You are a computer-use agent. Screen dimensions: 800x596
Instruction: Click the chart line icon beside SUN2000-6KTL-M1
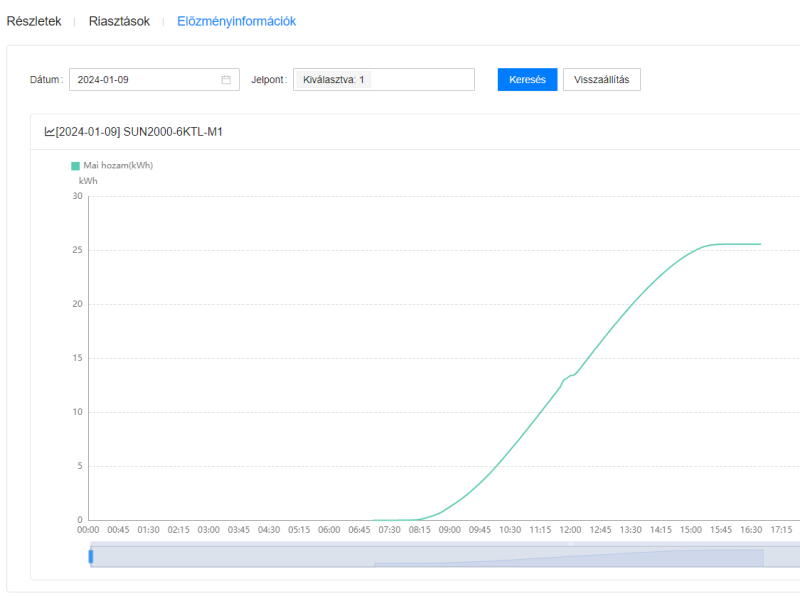pos(50,131)
